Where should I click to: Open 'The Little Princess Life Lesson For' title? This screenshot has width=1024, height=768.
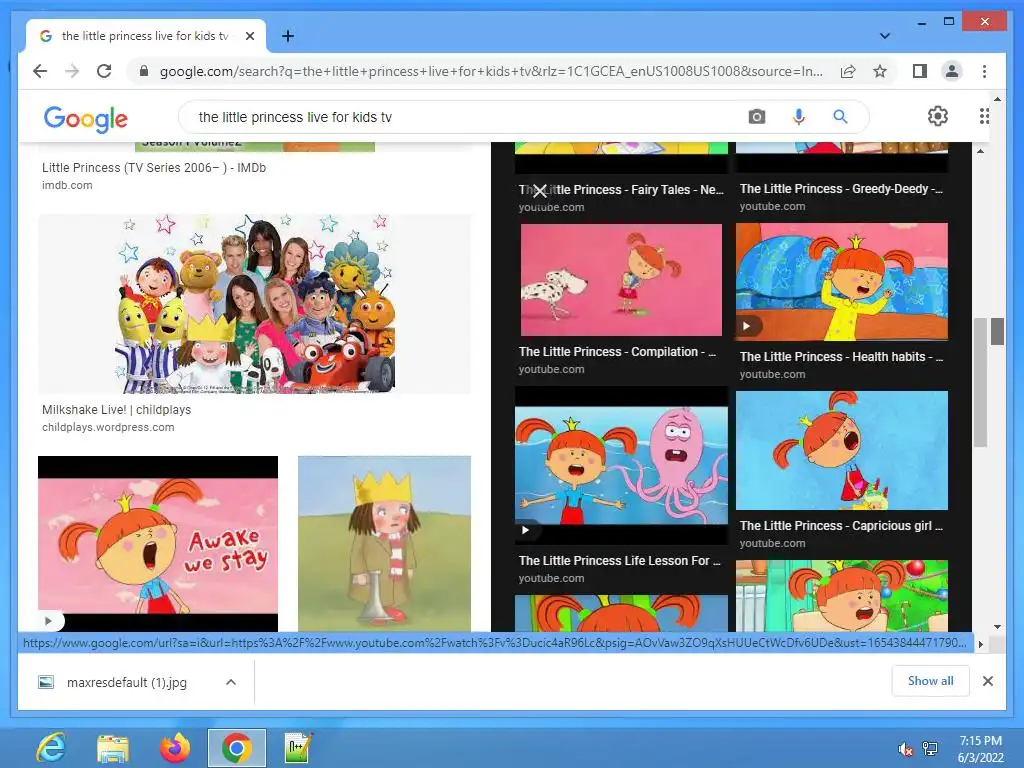pyautogui.click(x=619, y=560)
